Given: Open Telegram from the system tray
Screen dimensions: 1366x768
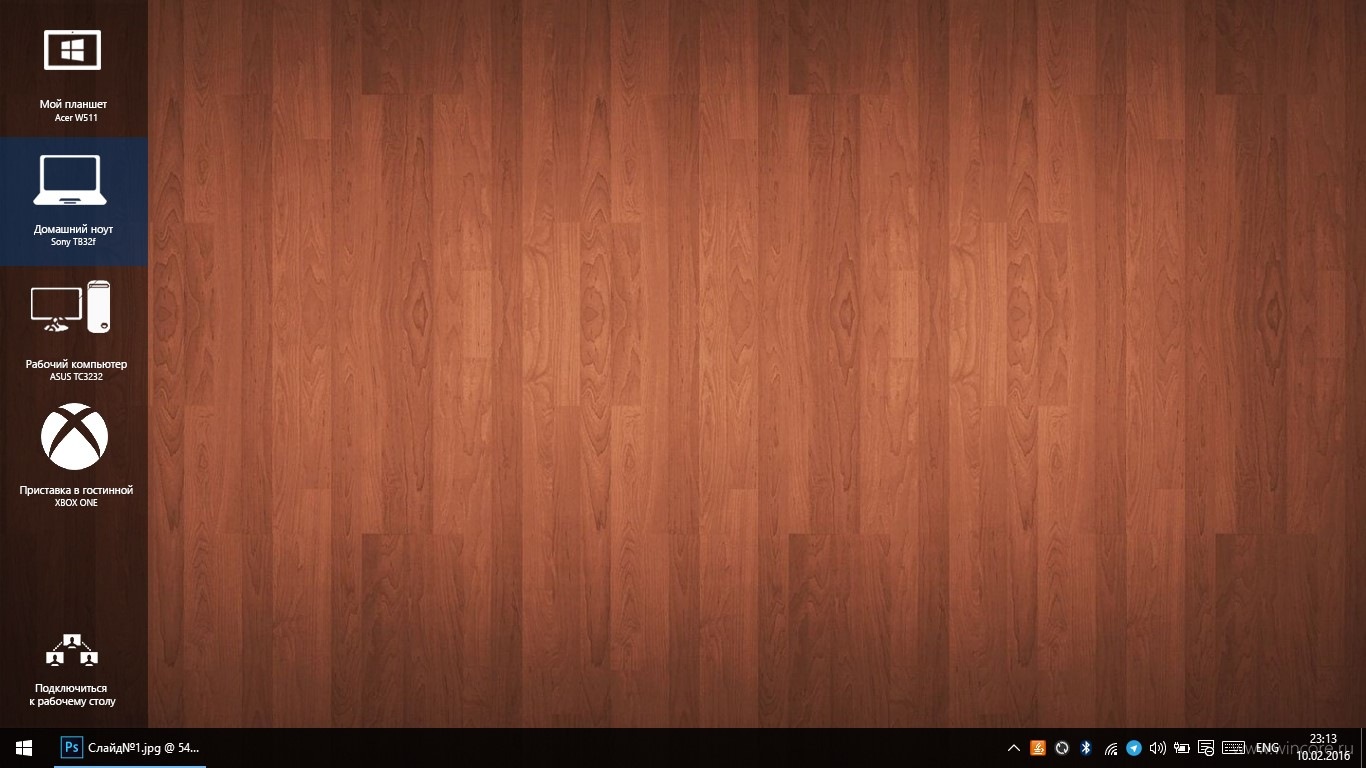Looking at the screenshot, I should pos(1134,748).
